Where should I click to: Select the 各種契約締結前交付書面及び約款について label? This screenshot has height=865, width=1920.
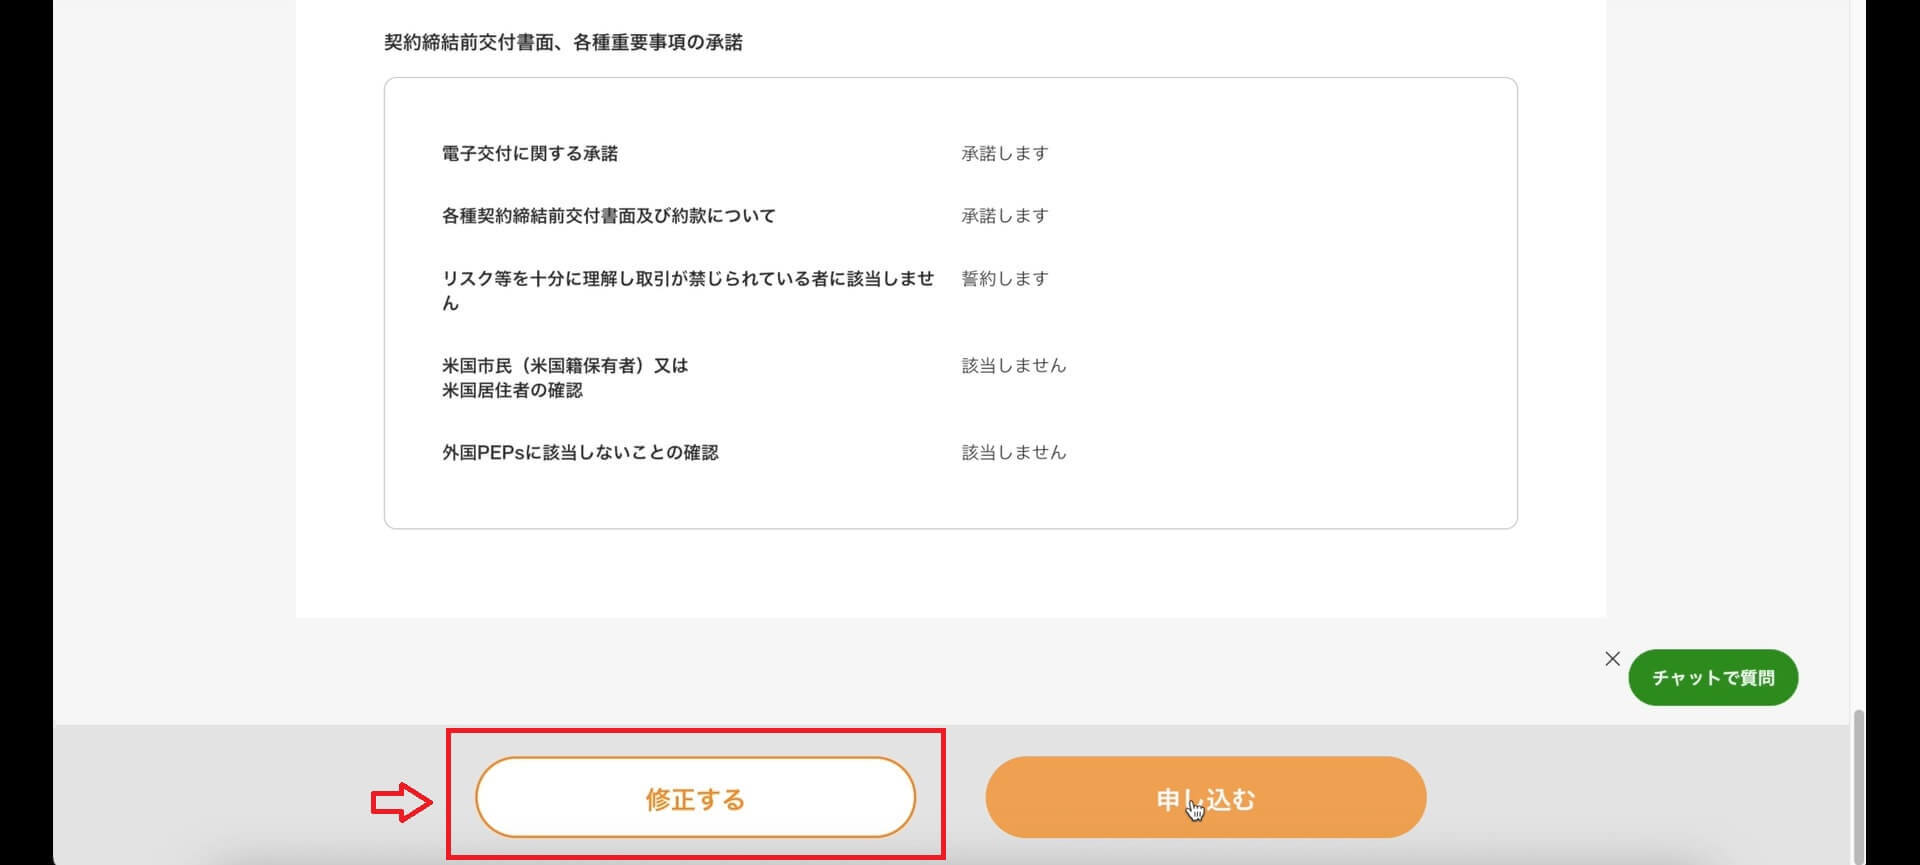coord(608,215)
